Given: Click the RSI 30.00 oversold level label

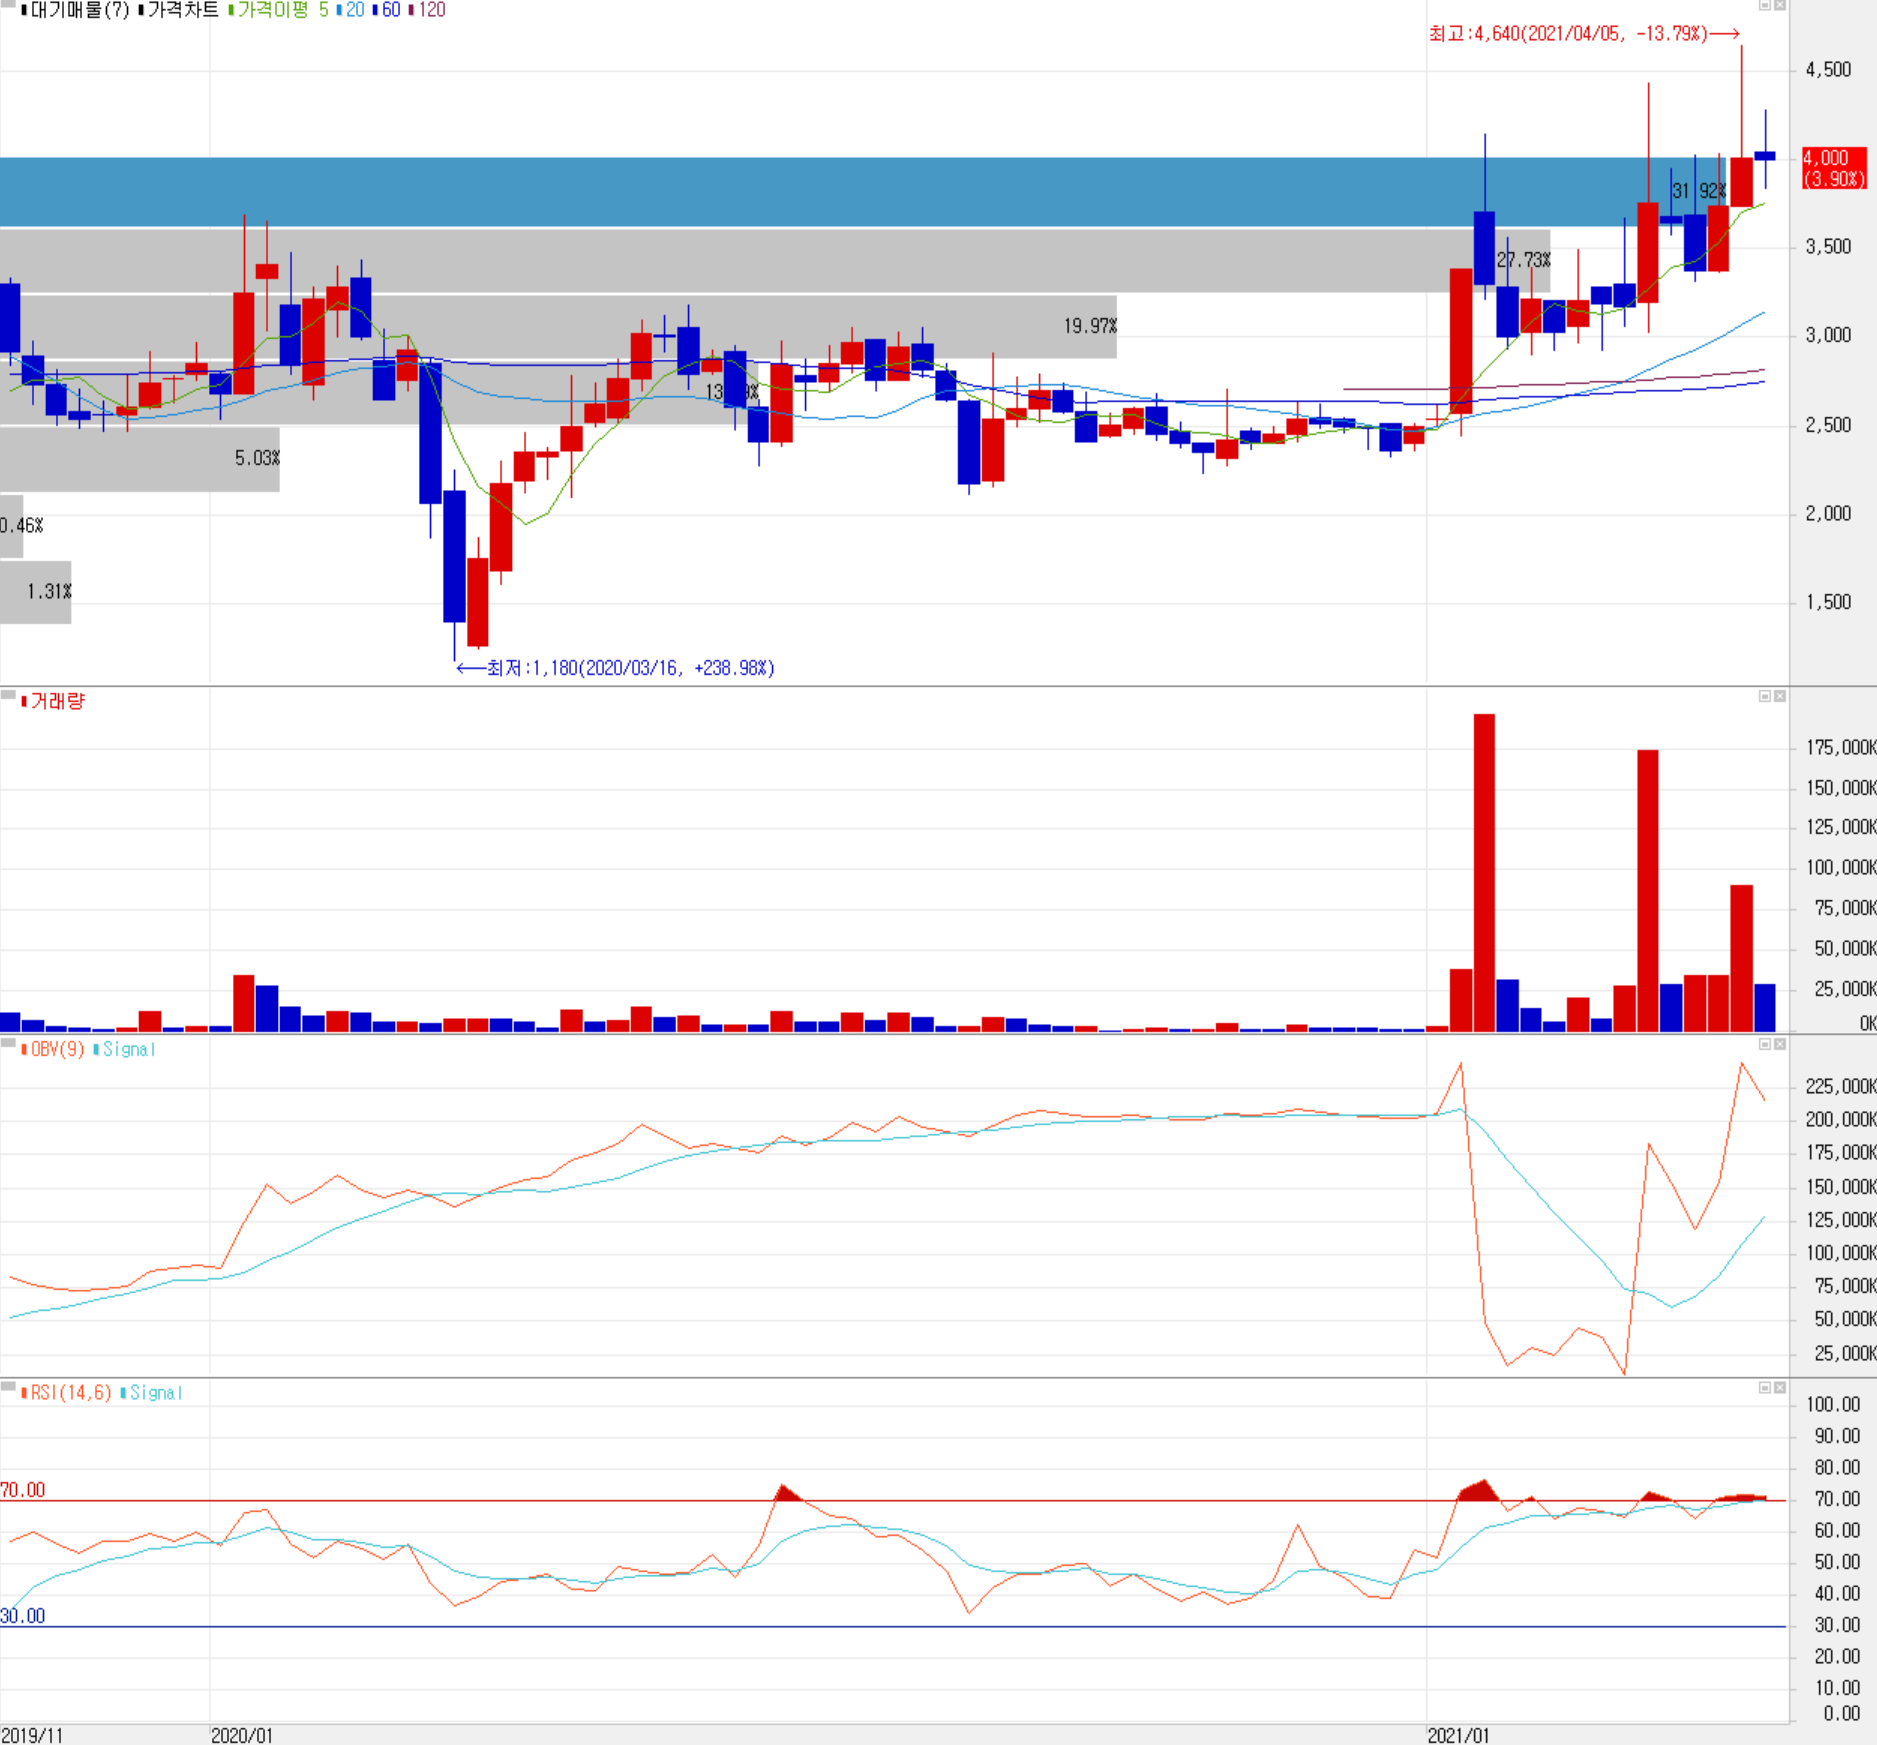Looking at the screenshot, I should point(23,1616).
